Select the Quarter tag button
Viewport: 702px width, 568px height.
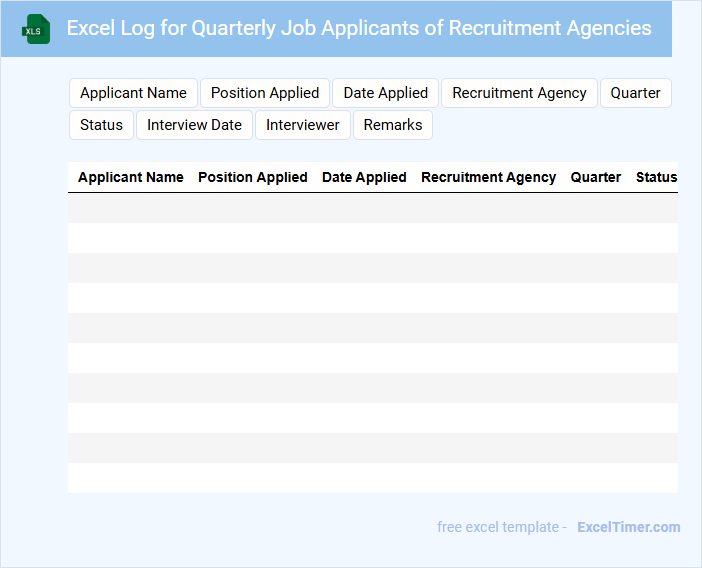[636, 93]
